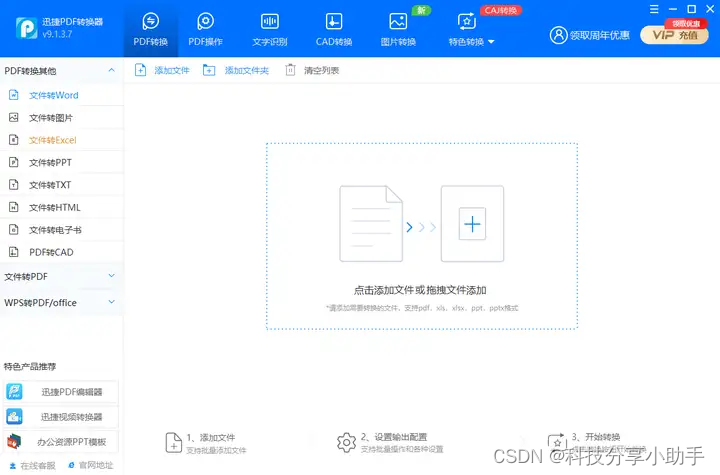The width and height of the screenshot is (720, 475).
Task: Click the 特色转换 star icon
Action: click(467, 21)
